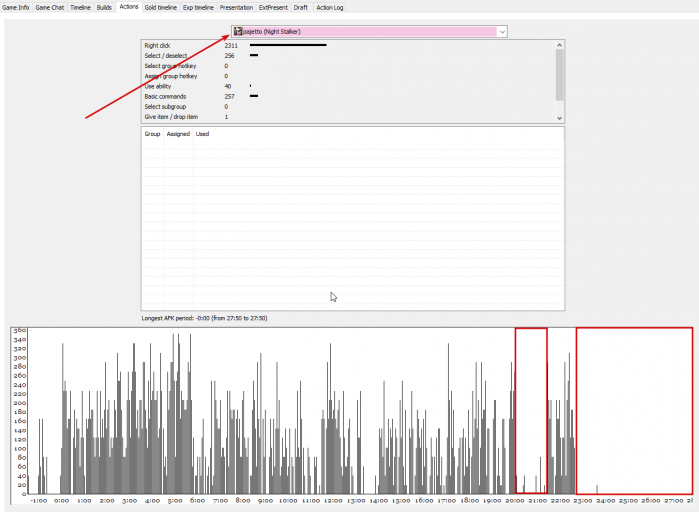Switch to the Presentation tab
This screenshot has height=512, width=699.
pyautogui.click(x=236, y=8)
